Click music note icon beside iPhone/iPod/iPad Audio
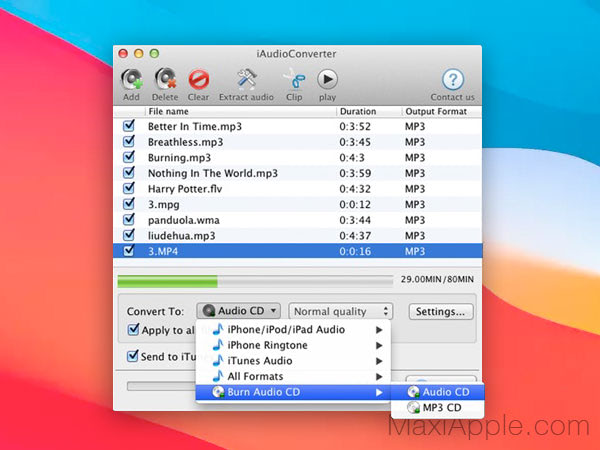Screen dimensions: 600x450 pyautogui.click(x=218, y=329)
